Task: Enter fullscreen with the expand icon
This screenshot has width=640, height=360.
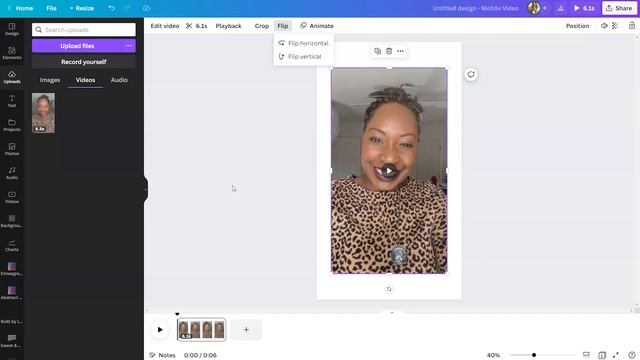Action: click(616, 355)
